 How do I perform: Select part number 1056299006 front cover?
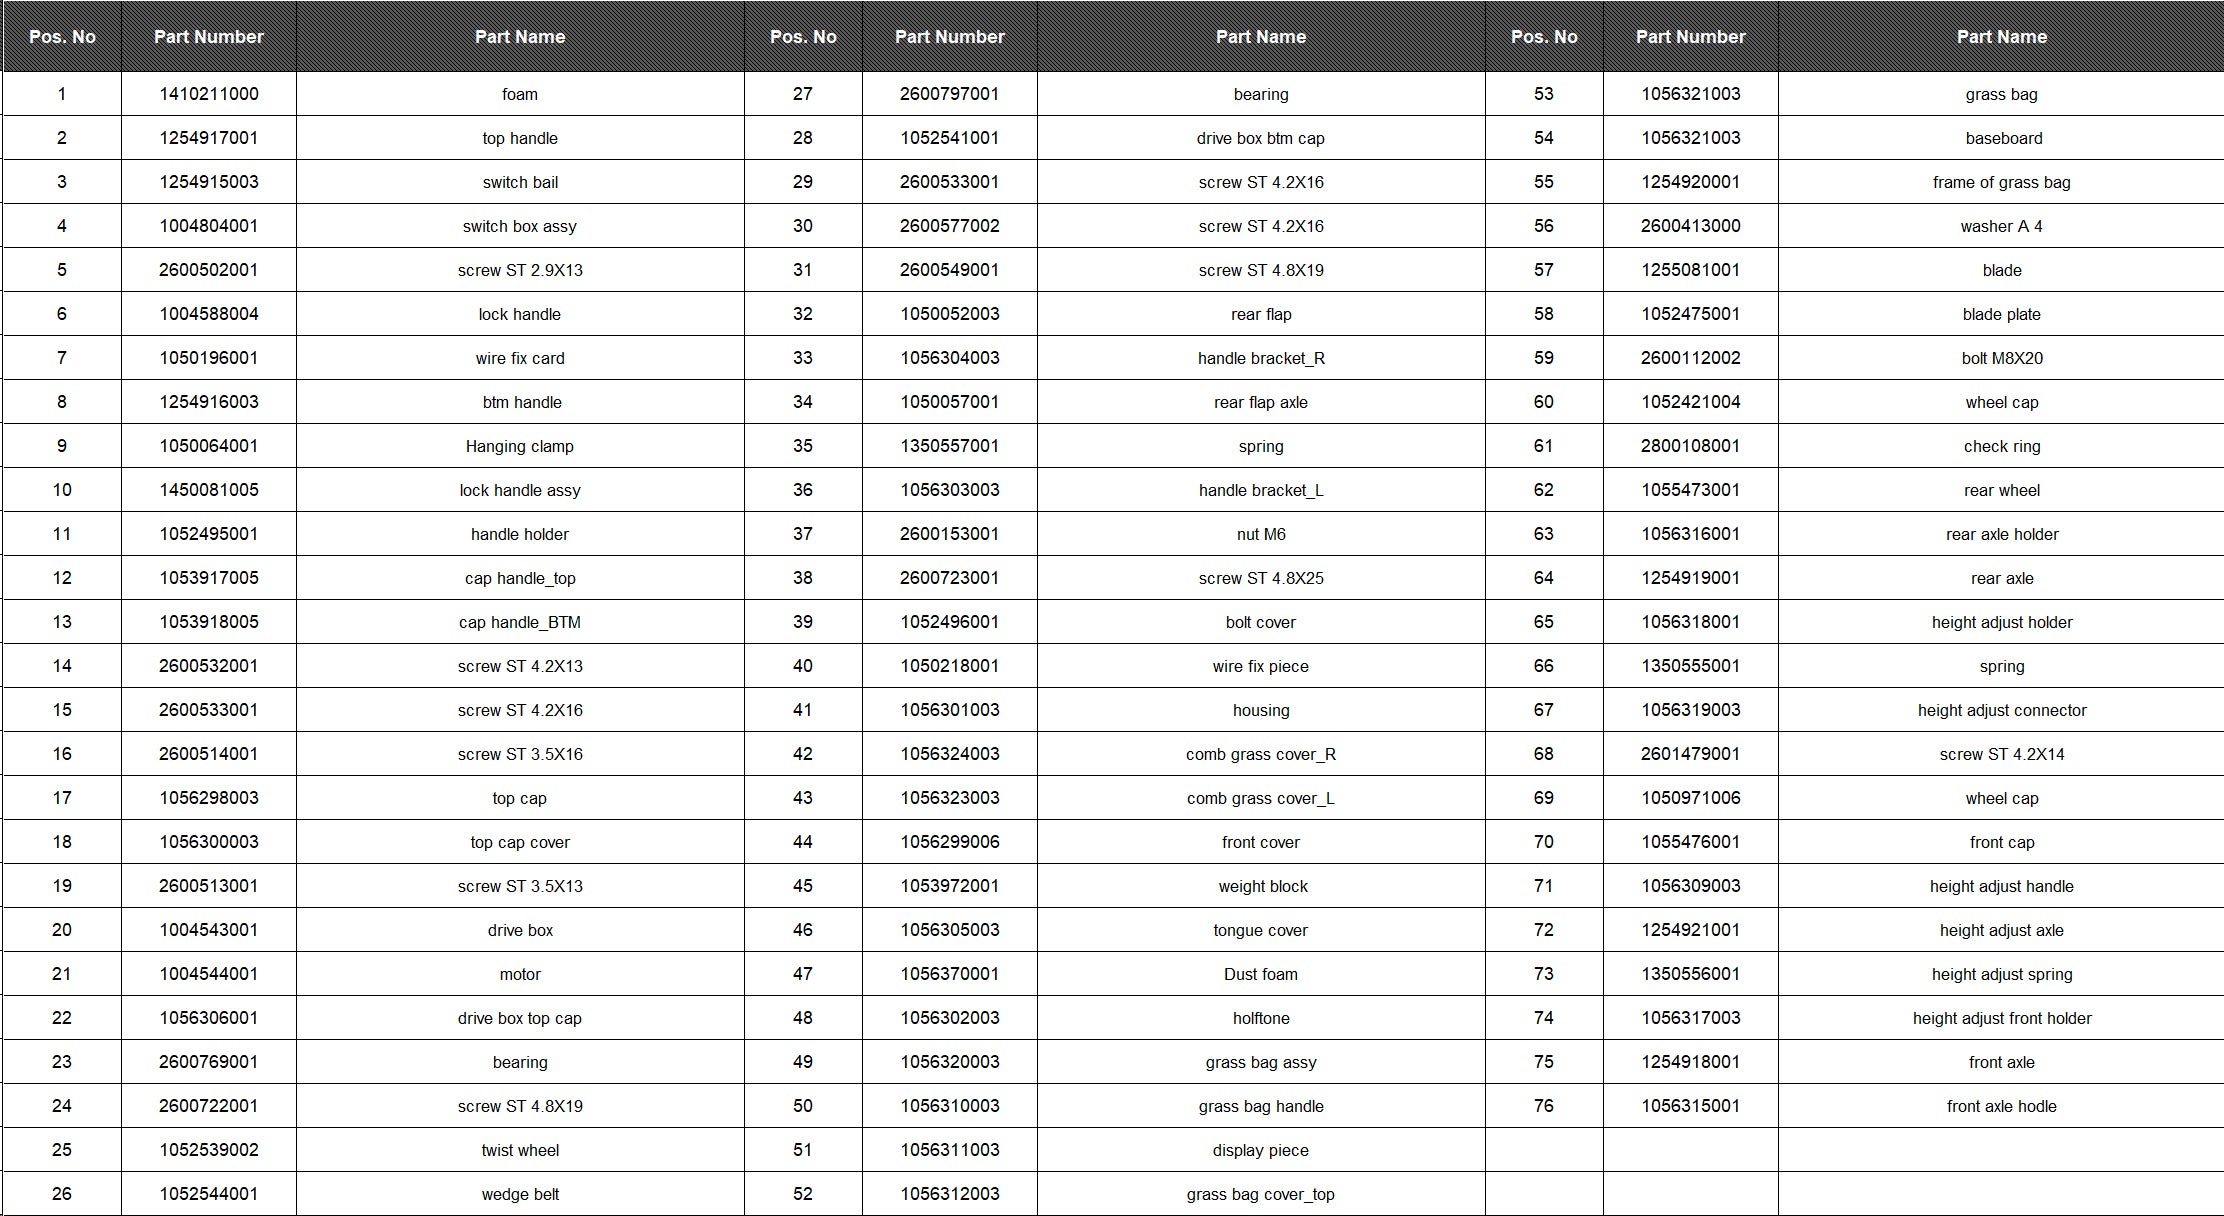coord(950,842)
